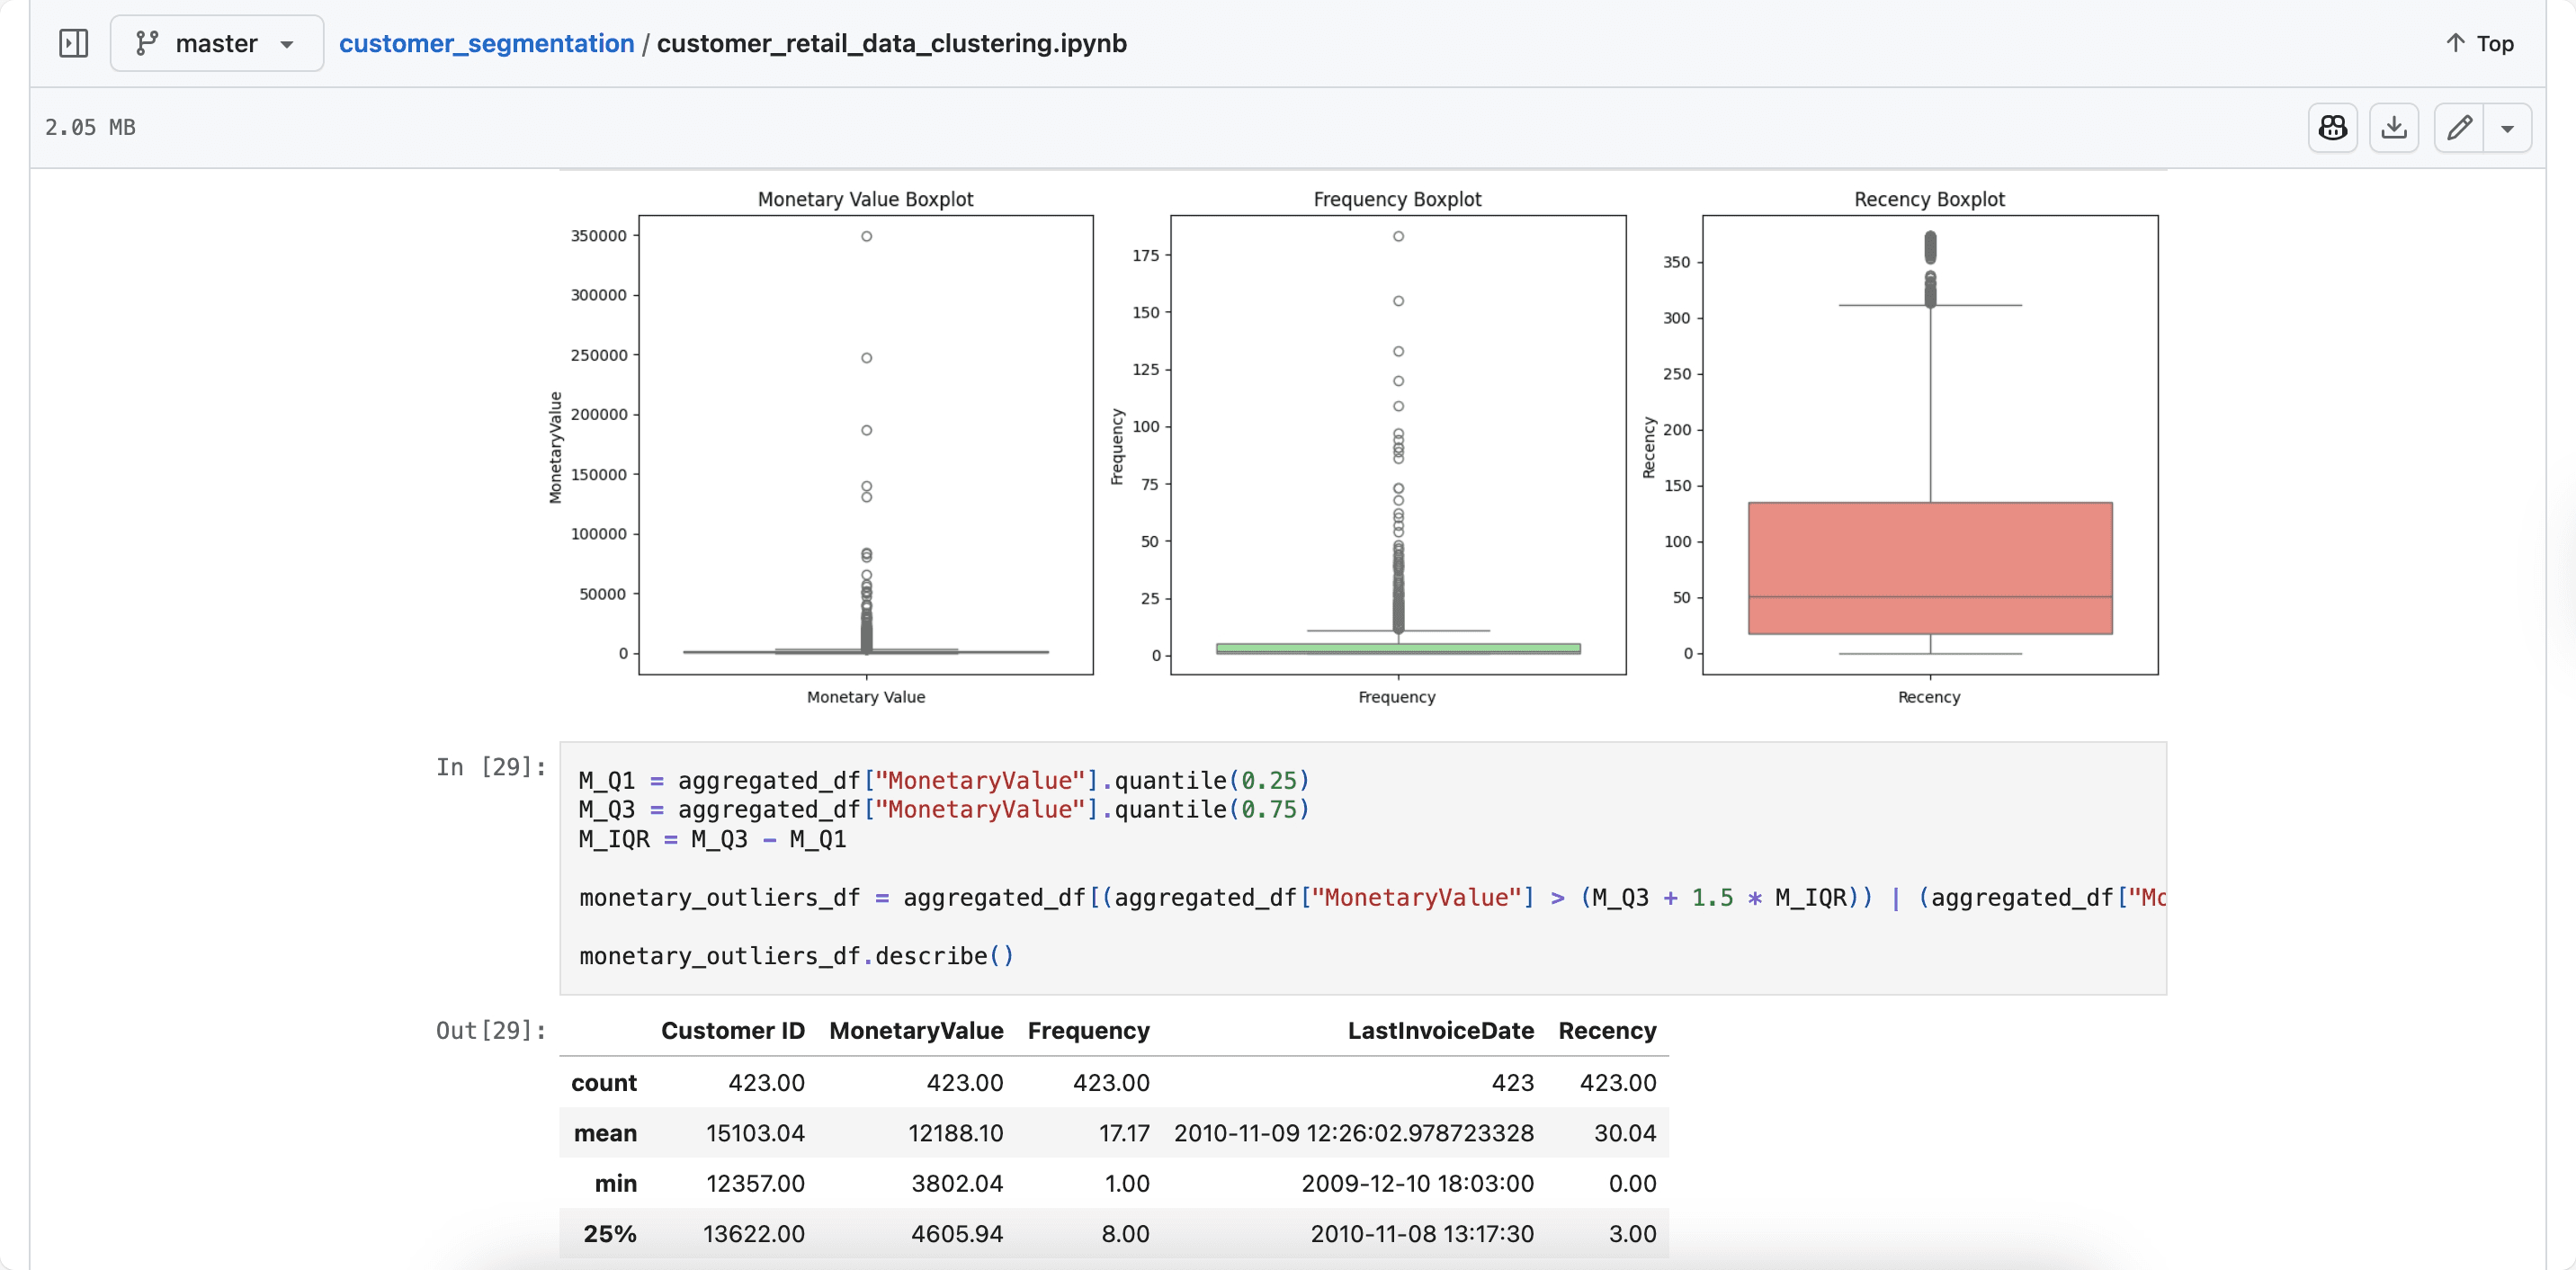Jump to Top of the file
Image resolution: width=2576 pixels, height=1270 pixels.
pos(2494,43)
